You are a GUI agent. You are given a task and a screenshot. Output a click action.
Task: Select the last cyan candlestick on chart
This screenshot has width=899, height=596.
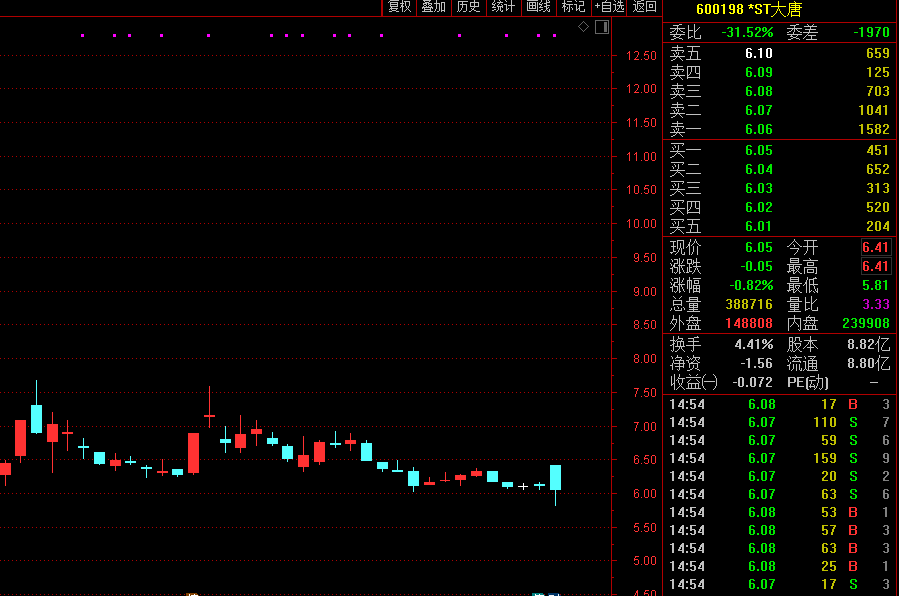point(555,477)
